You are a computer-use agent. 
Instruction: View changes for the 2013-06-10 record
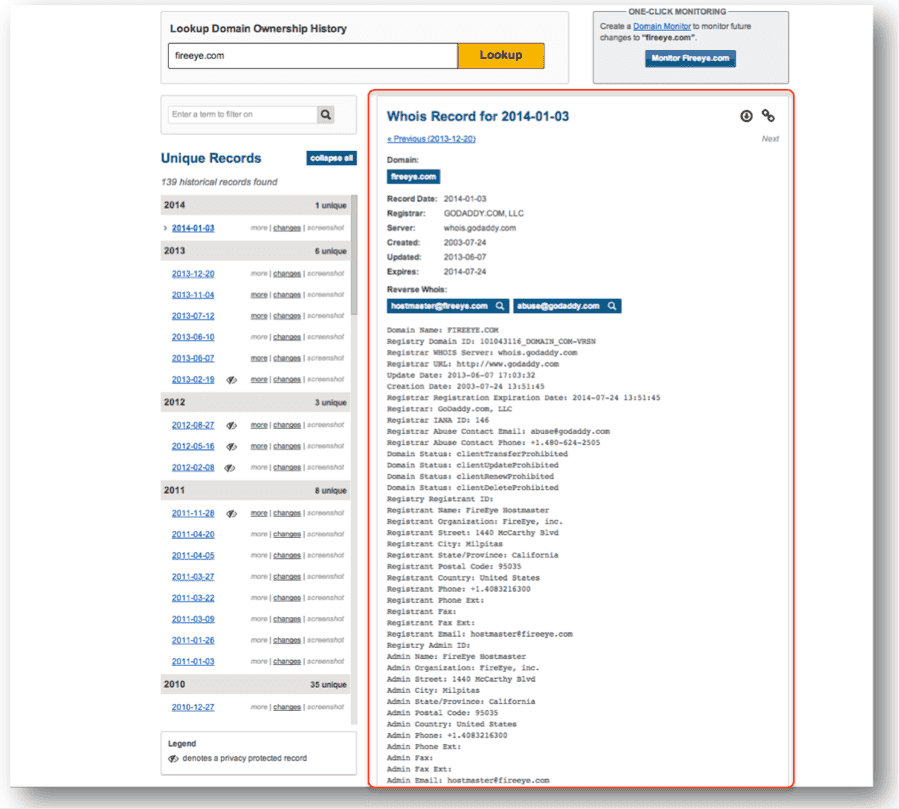[287, 337]
